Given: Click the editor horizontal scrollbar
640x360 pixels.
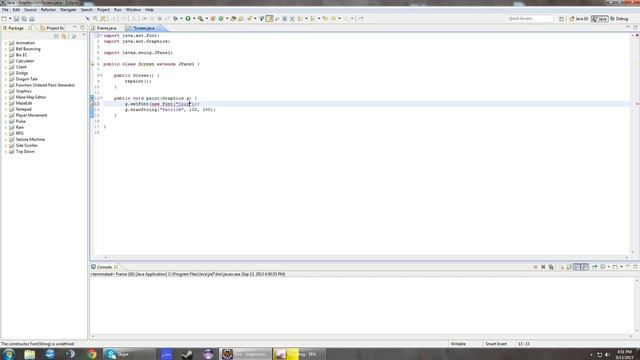Looking at the screenshot, I should click(366, 258).
